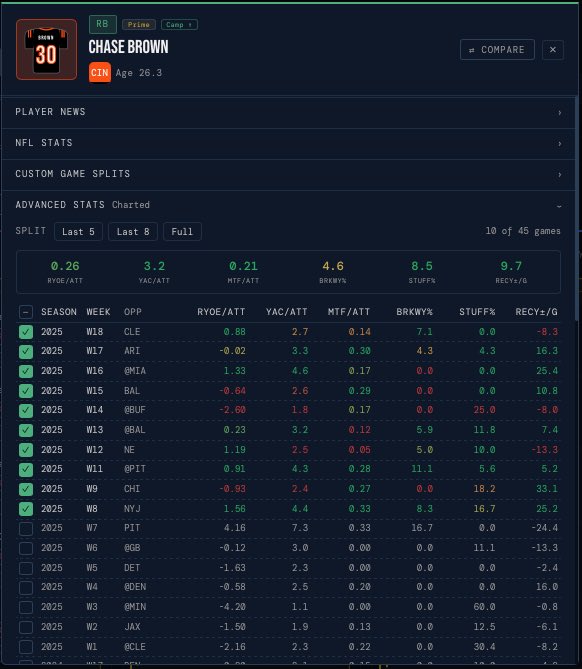Check the W6 @GB game row
The height and width of the screenshot is (669, 582).
[x=26, y=548]
